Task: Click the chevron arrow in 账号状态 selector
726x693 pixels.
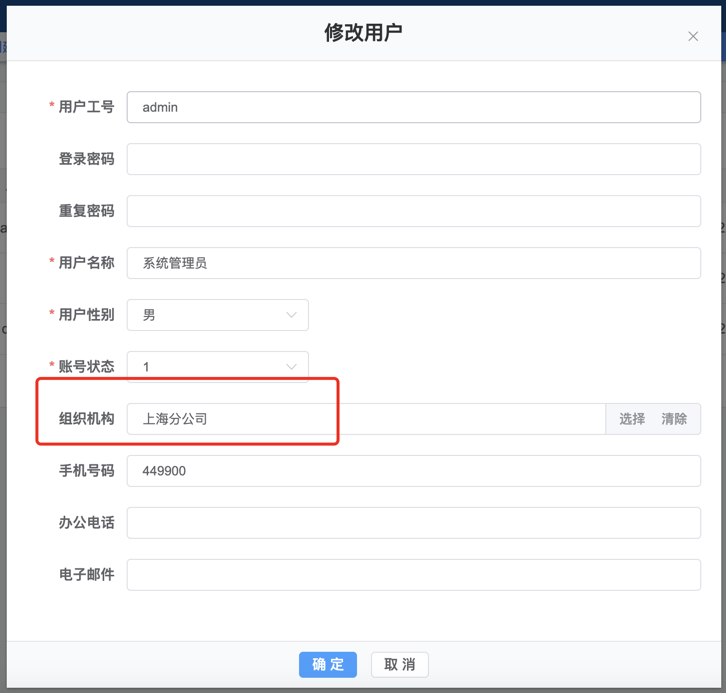Action: 291,367
